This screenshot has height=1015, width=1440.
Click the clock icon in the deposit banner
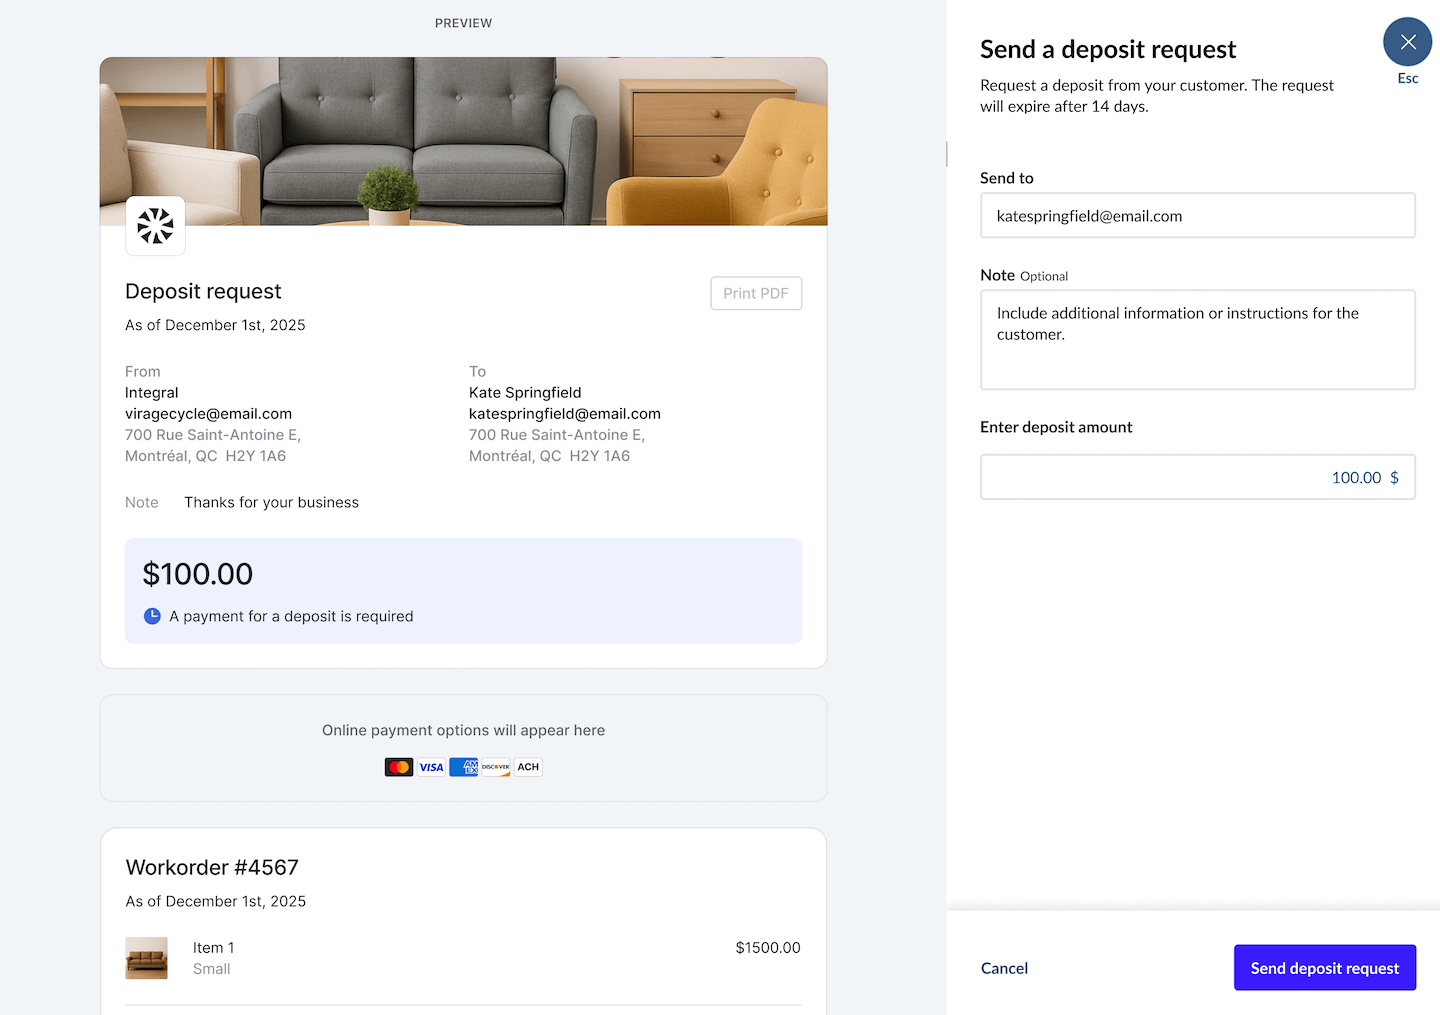click(152, 616)
